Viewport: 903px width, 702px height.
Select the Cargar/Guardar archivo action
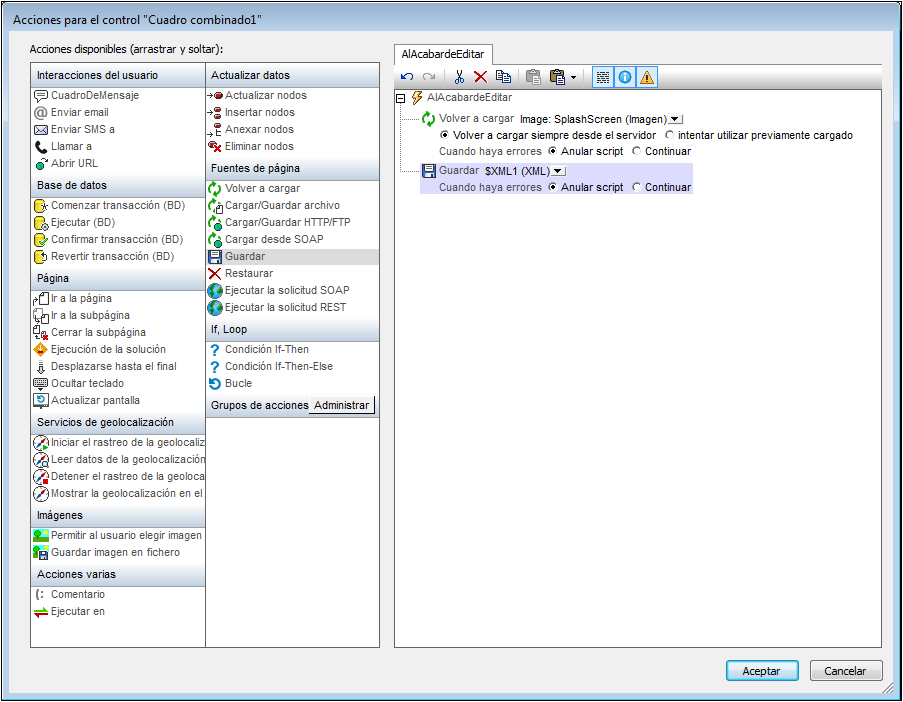coord(274,206)
